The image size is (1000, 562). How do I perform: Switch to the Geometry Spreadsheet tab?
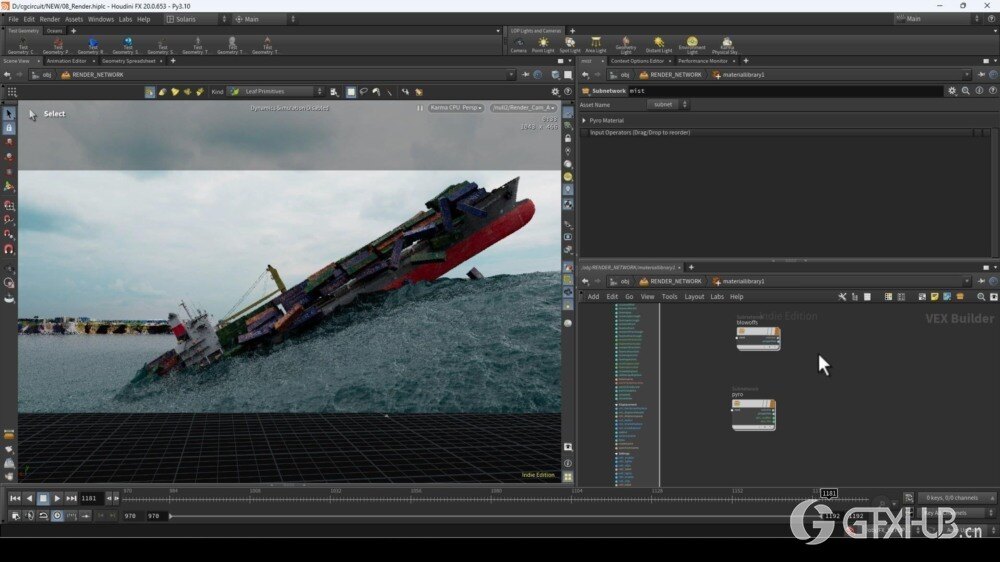click(128, 61)
